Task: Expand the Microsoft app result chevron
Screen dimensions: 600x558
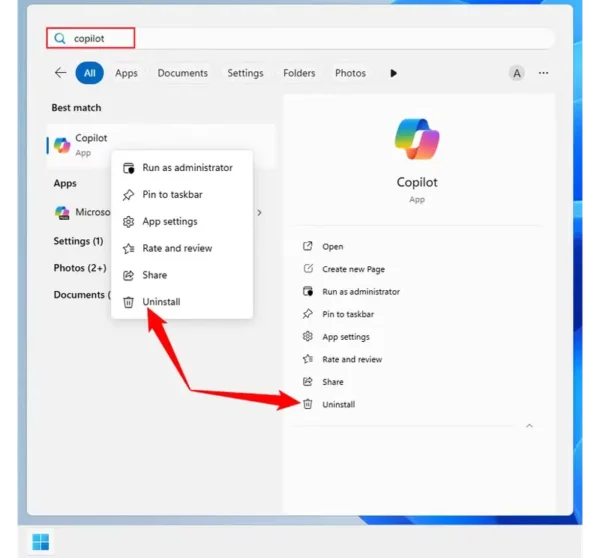Action: pos(259,212)
